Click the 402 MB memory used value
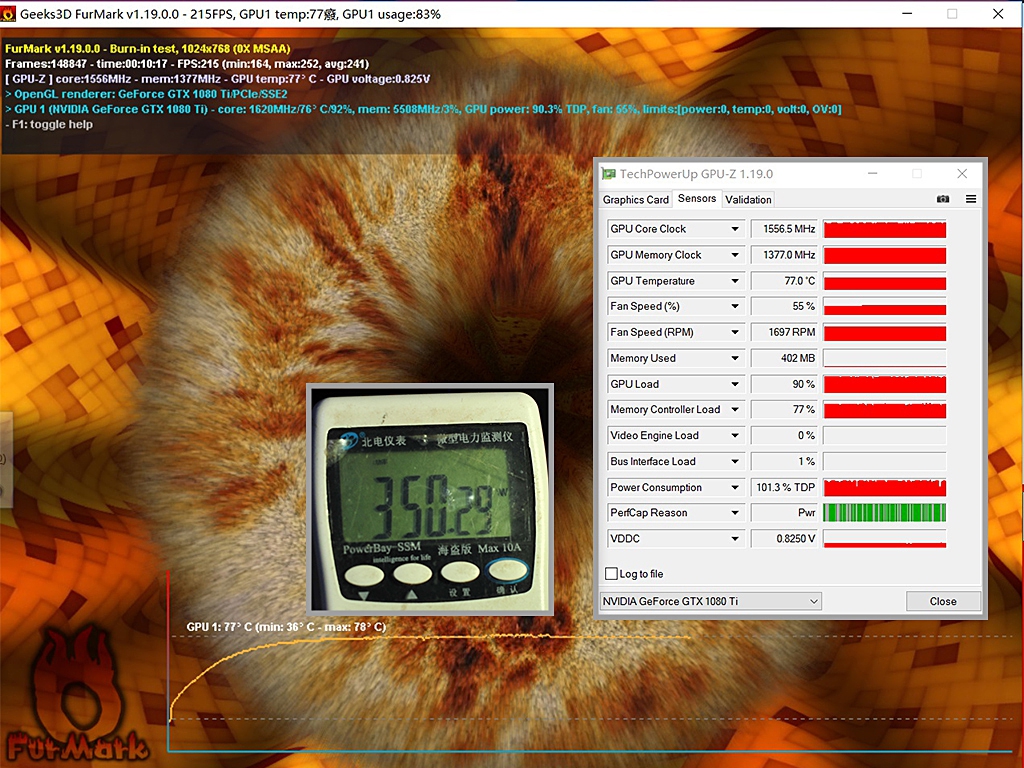1024x768 pixels. click(x=784, y=359)
